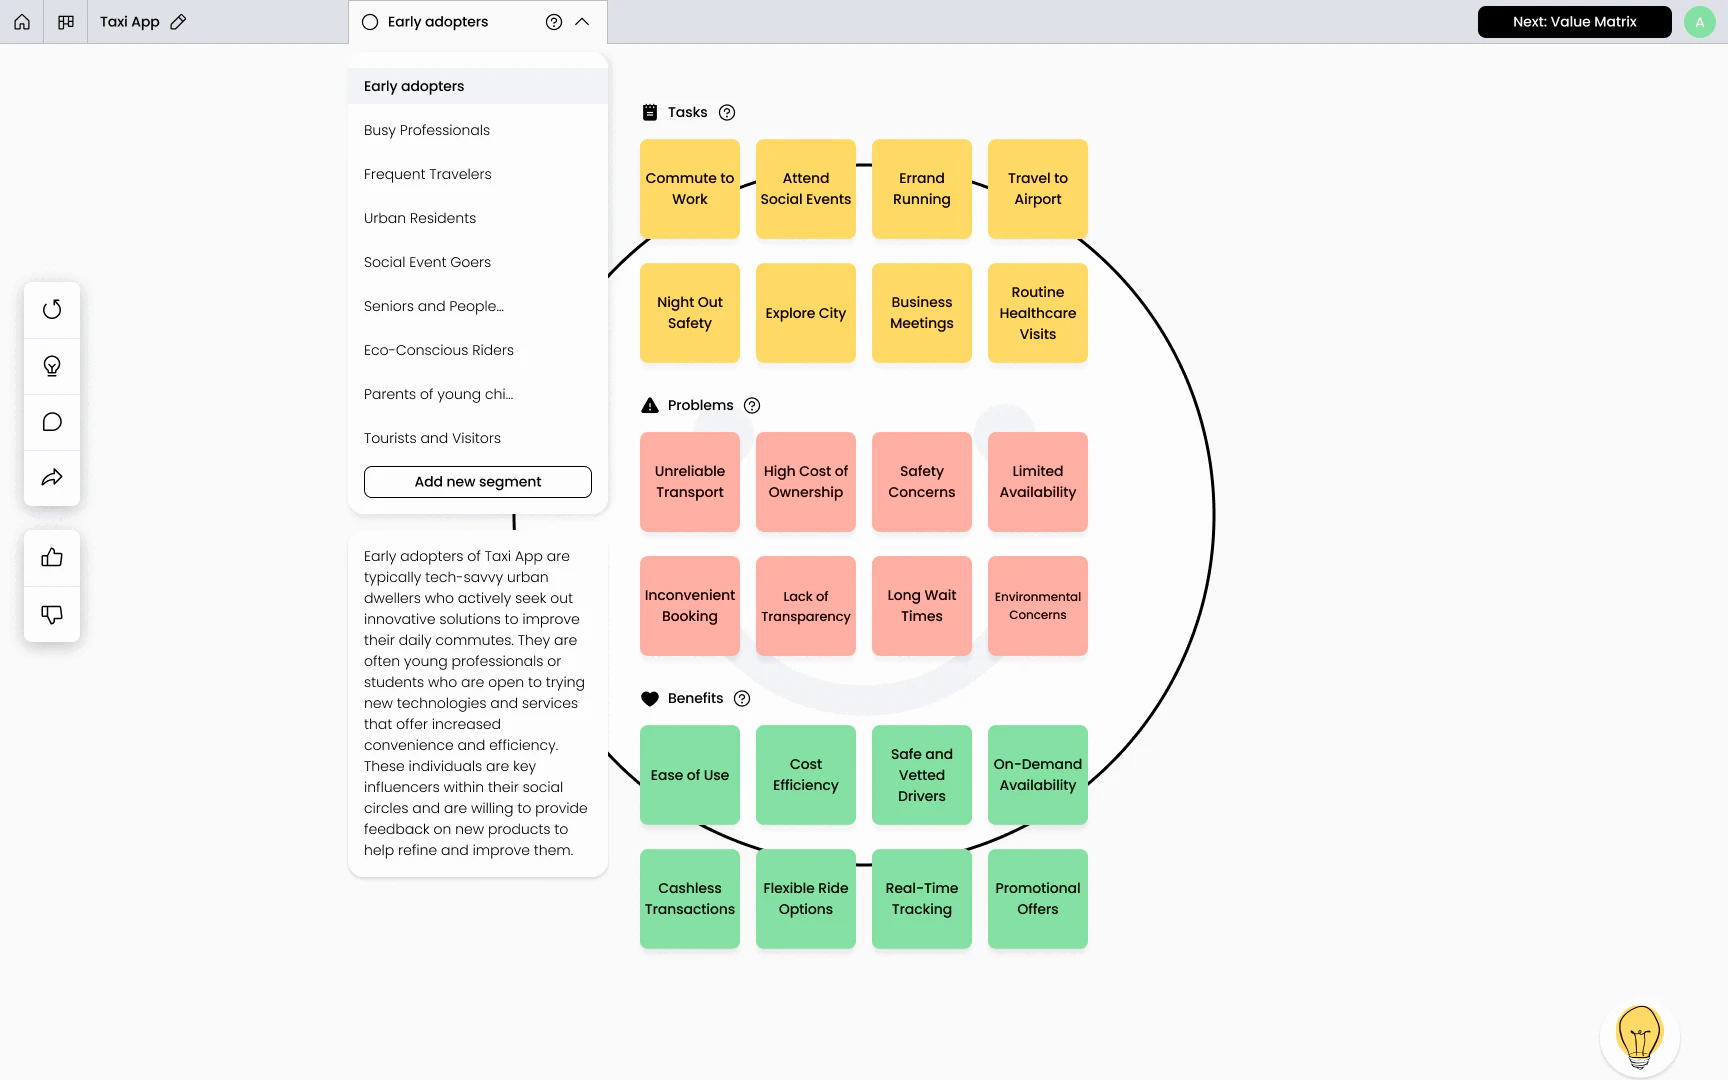This screenshot has height=1080, width=1728.
Task: Click the regenerate (circular arrow) icon
Action: pyautogui.click(x=51, y=309)
